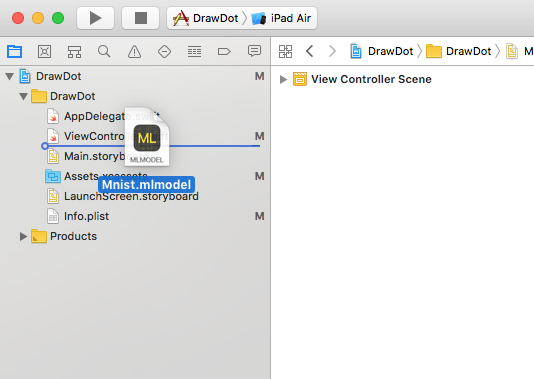Open the Source Control navigator
The height and width of the screenshot is (379, 534).
click(44, 52)
